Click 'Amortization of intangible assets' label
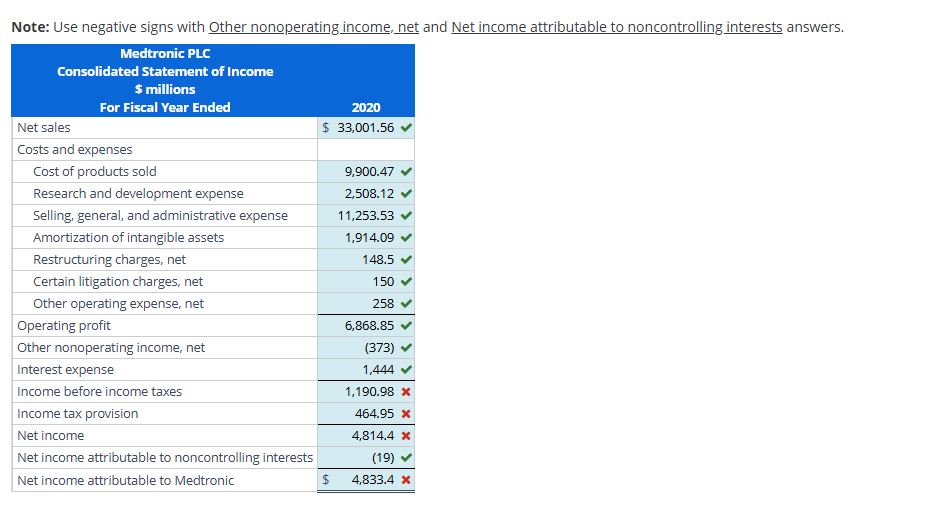950x506 pixels. (x=128, y=238)
